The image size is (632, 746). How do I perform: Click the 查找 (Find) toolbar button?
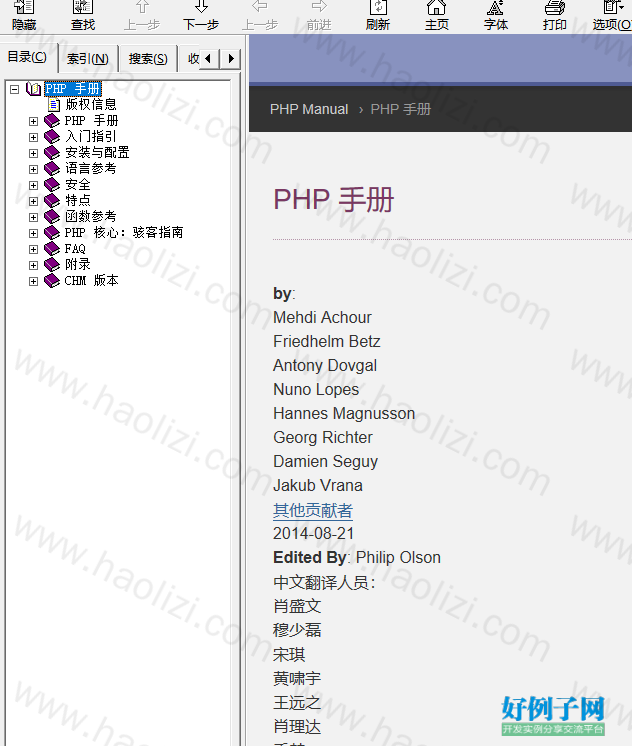pos(83,15)
